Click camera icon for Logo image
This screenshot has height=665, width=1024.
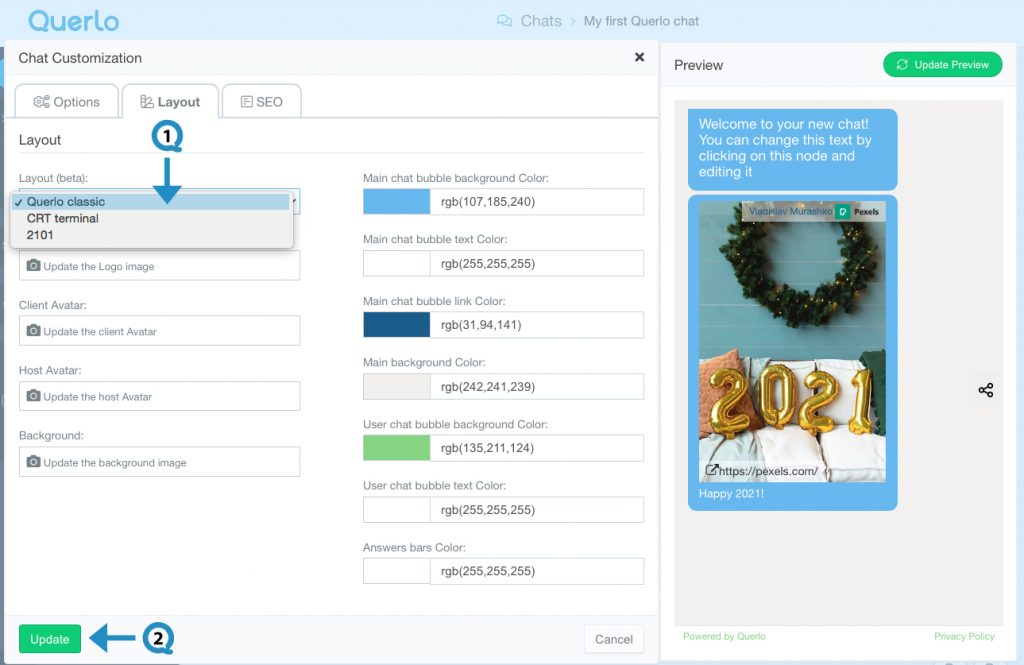pos(33,265)
